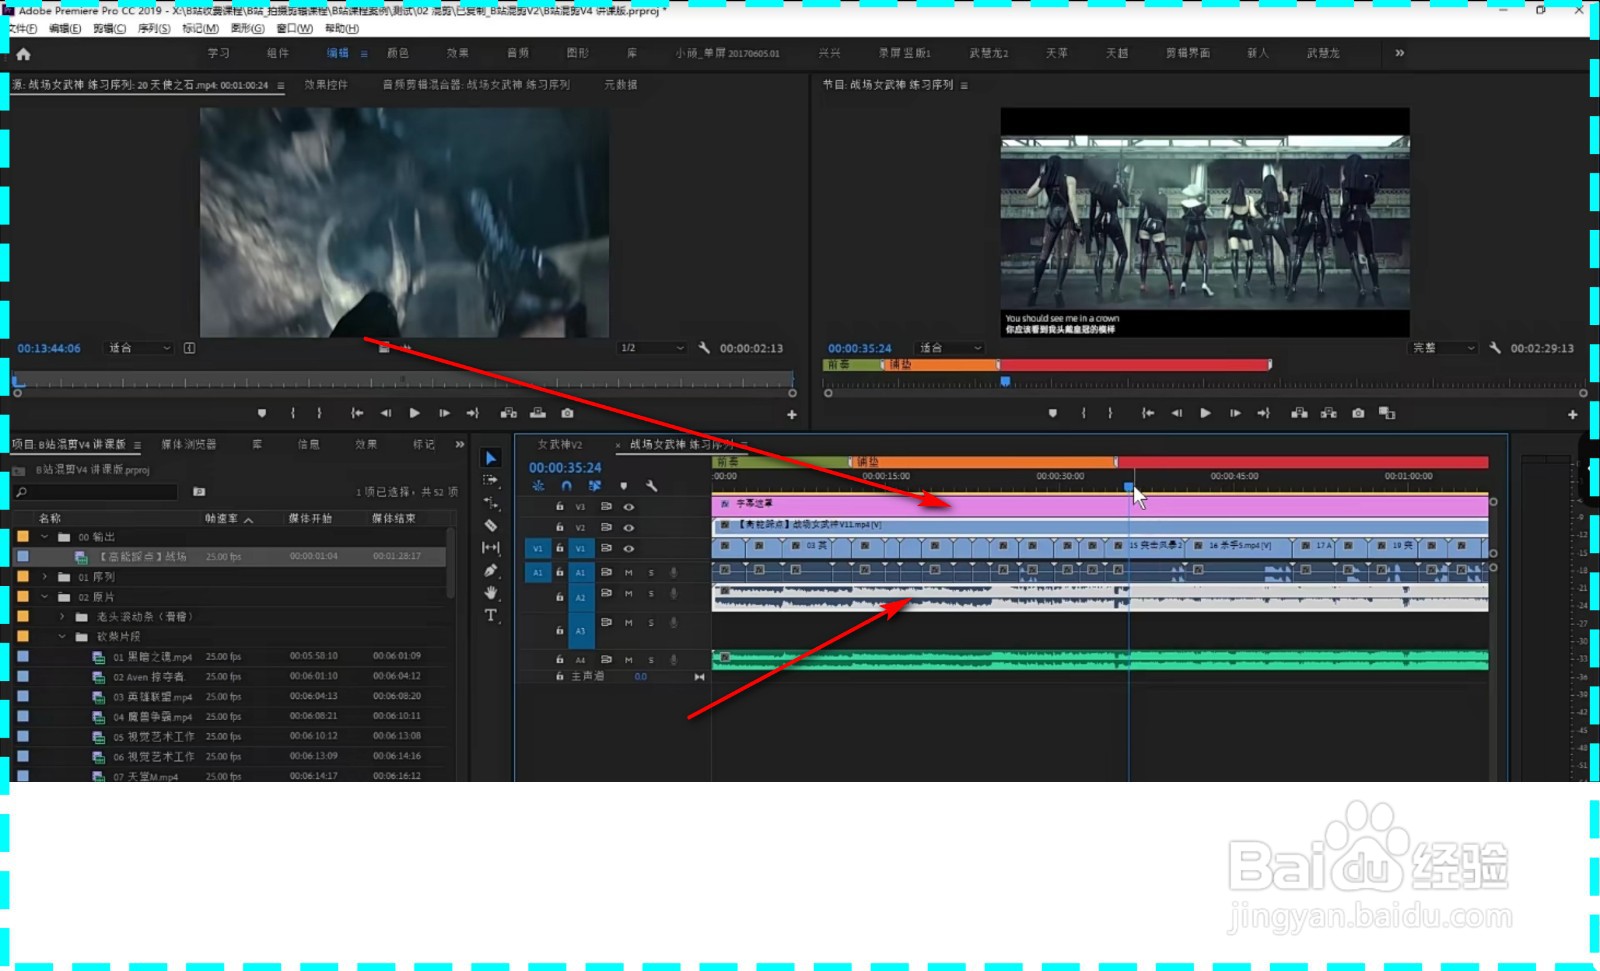Go to In point in Program monitor
1600x971 pixels.
click(x=1148, y=413)
